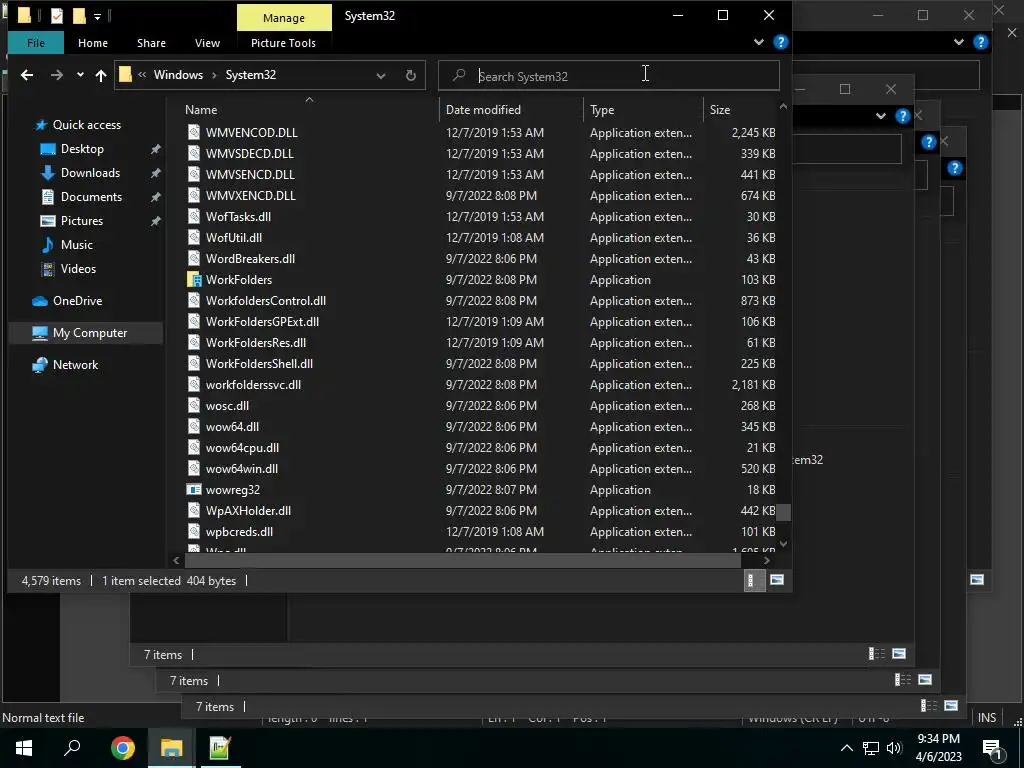Go up one folder level
Image resolution: width=1024 pixels, height=768 pixels.
click(101, 75)
